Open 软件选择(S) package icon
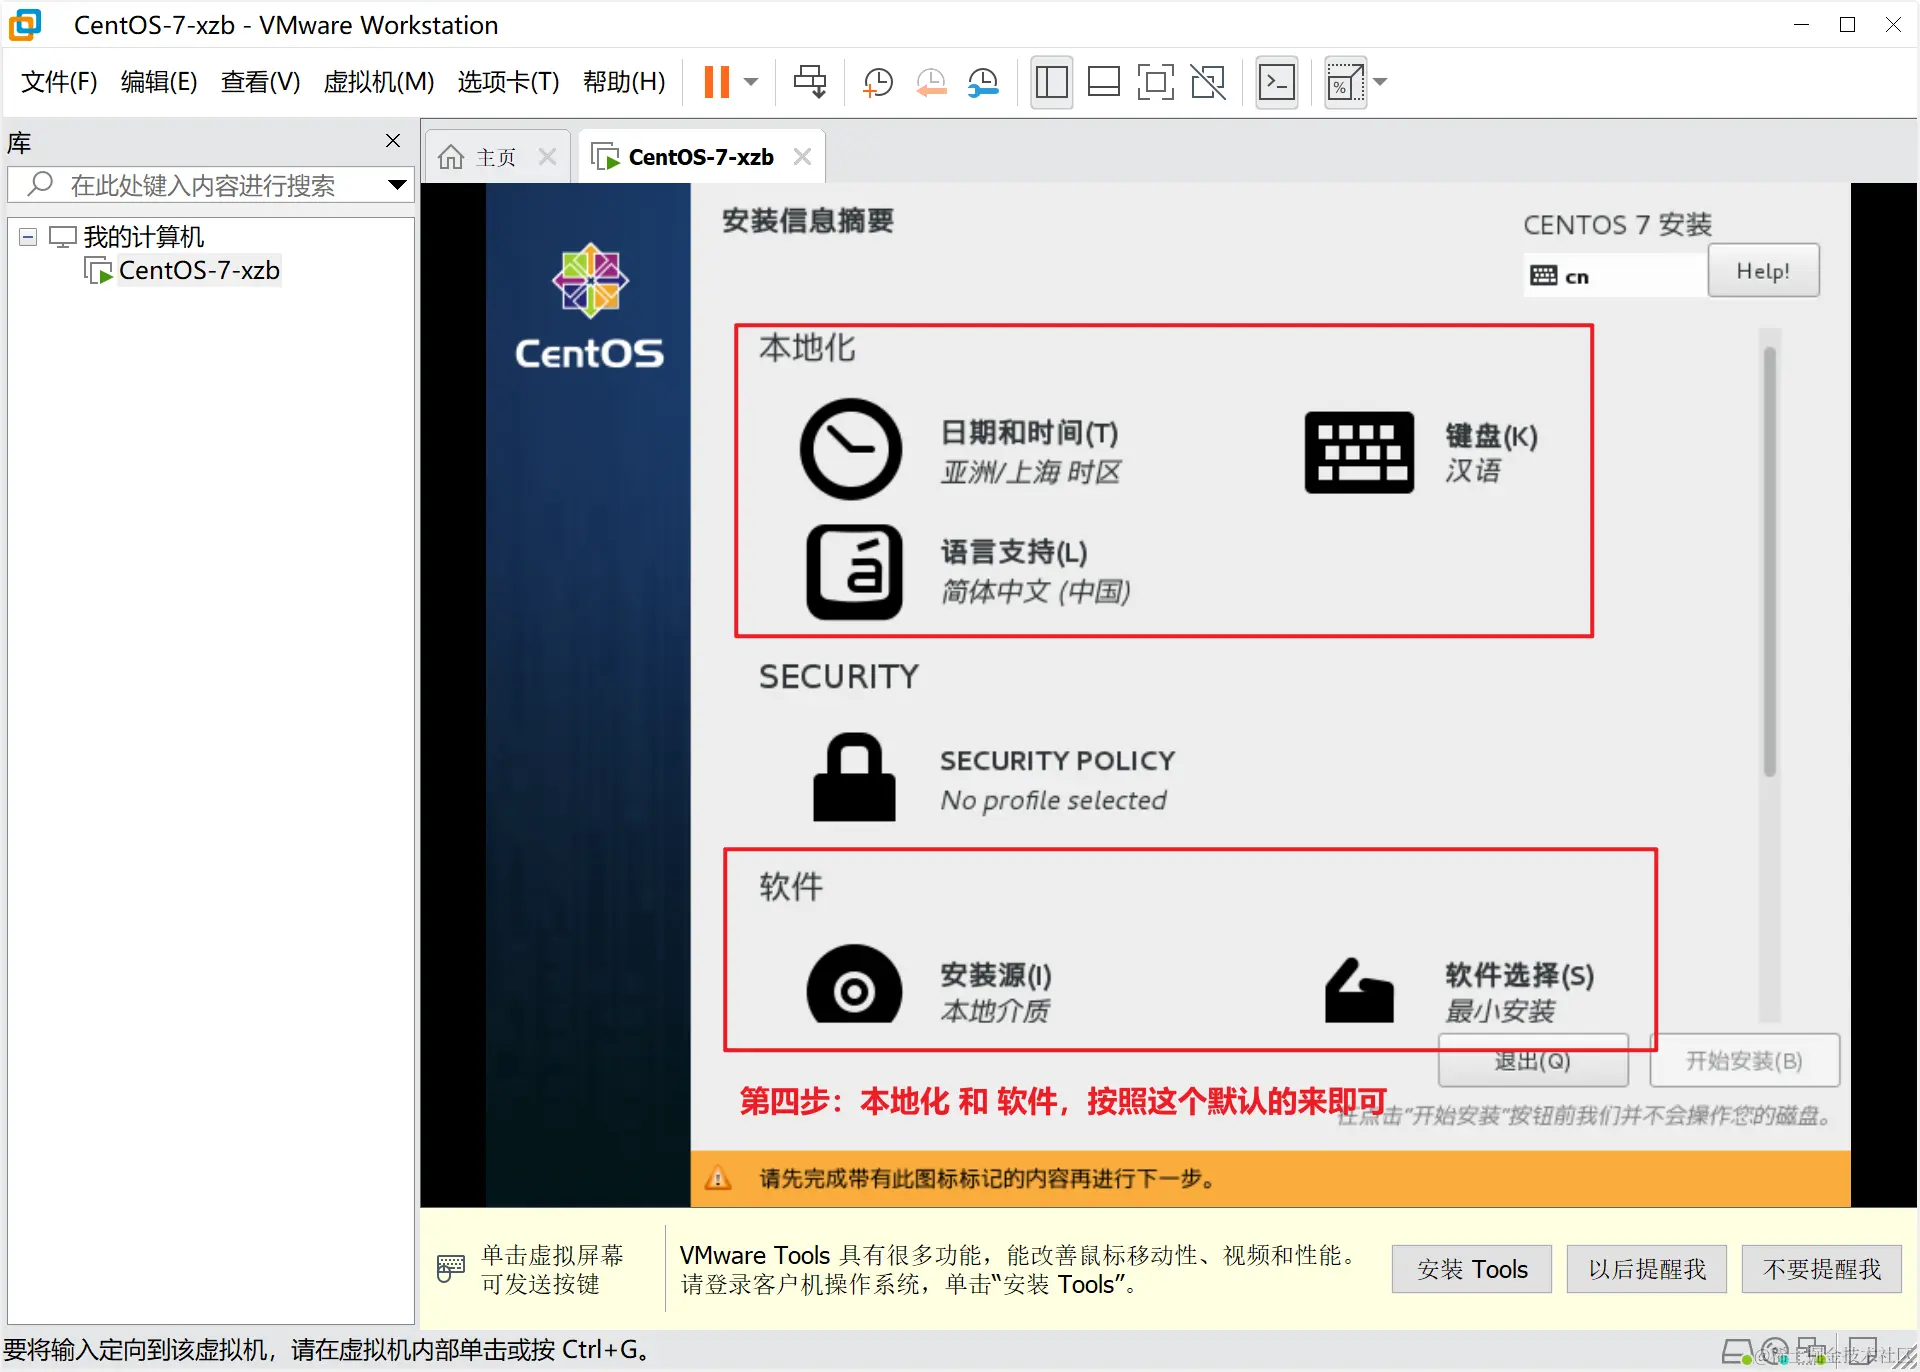This screenshot has height=1372, width=1920. (1359, 990)
